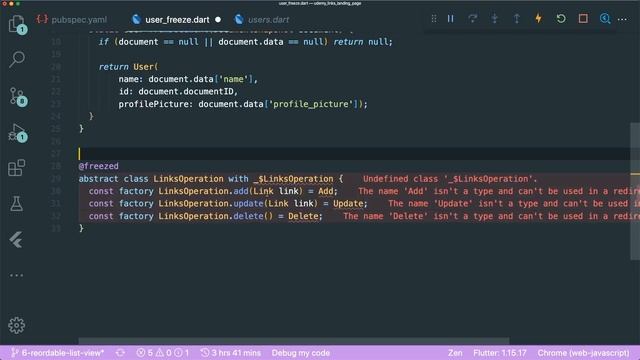Click the underlined Add type
This screenshot has height=360, width=640.
pos(325,191)
